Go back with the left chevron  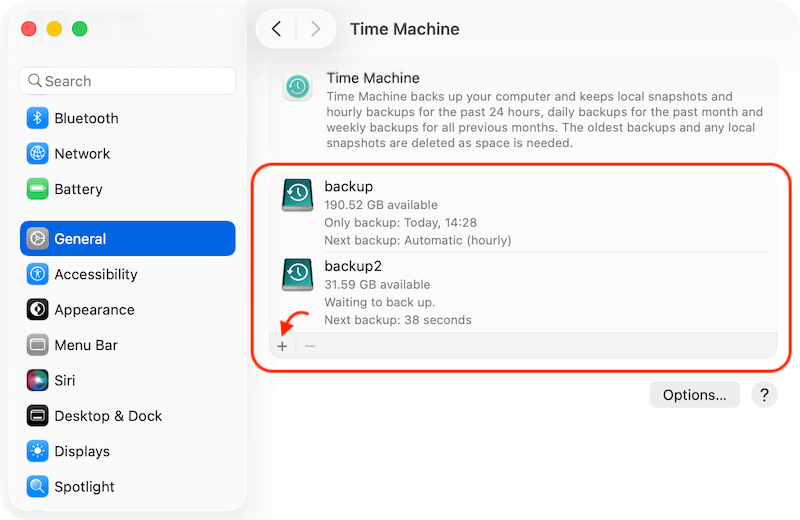276,29
